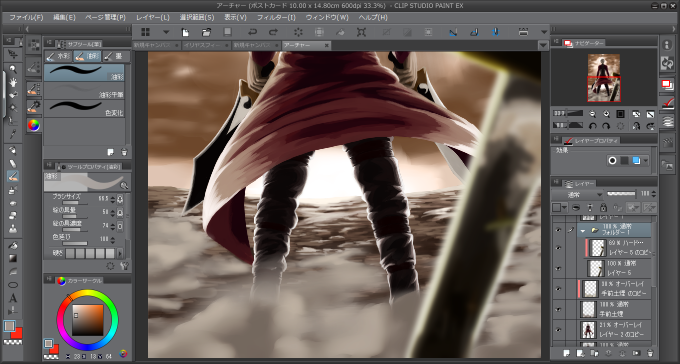The width and height of the screenshot is (680, 364).
Task: Expand command bar overflow arrow
Action: tap(544, 32)
